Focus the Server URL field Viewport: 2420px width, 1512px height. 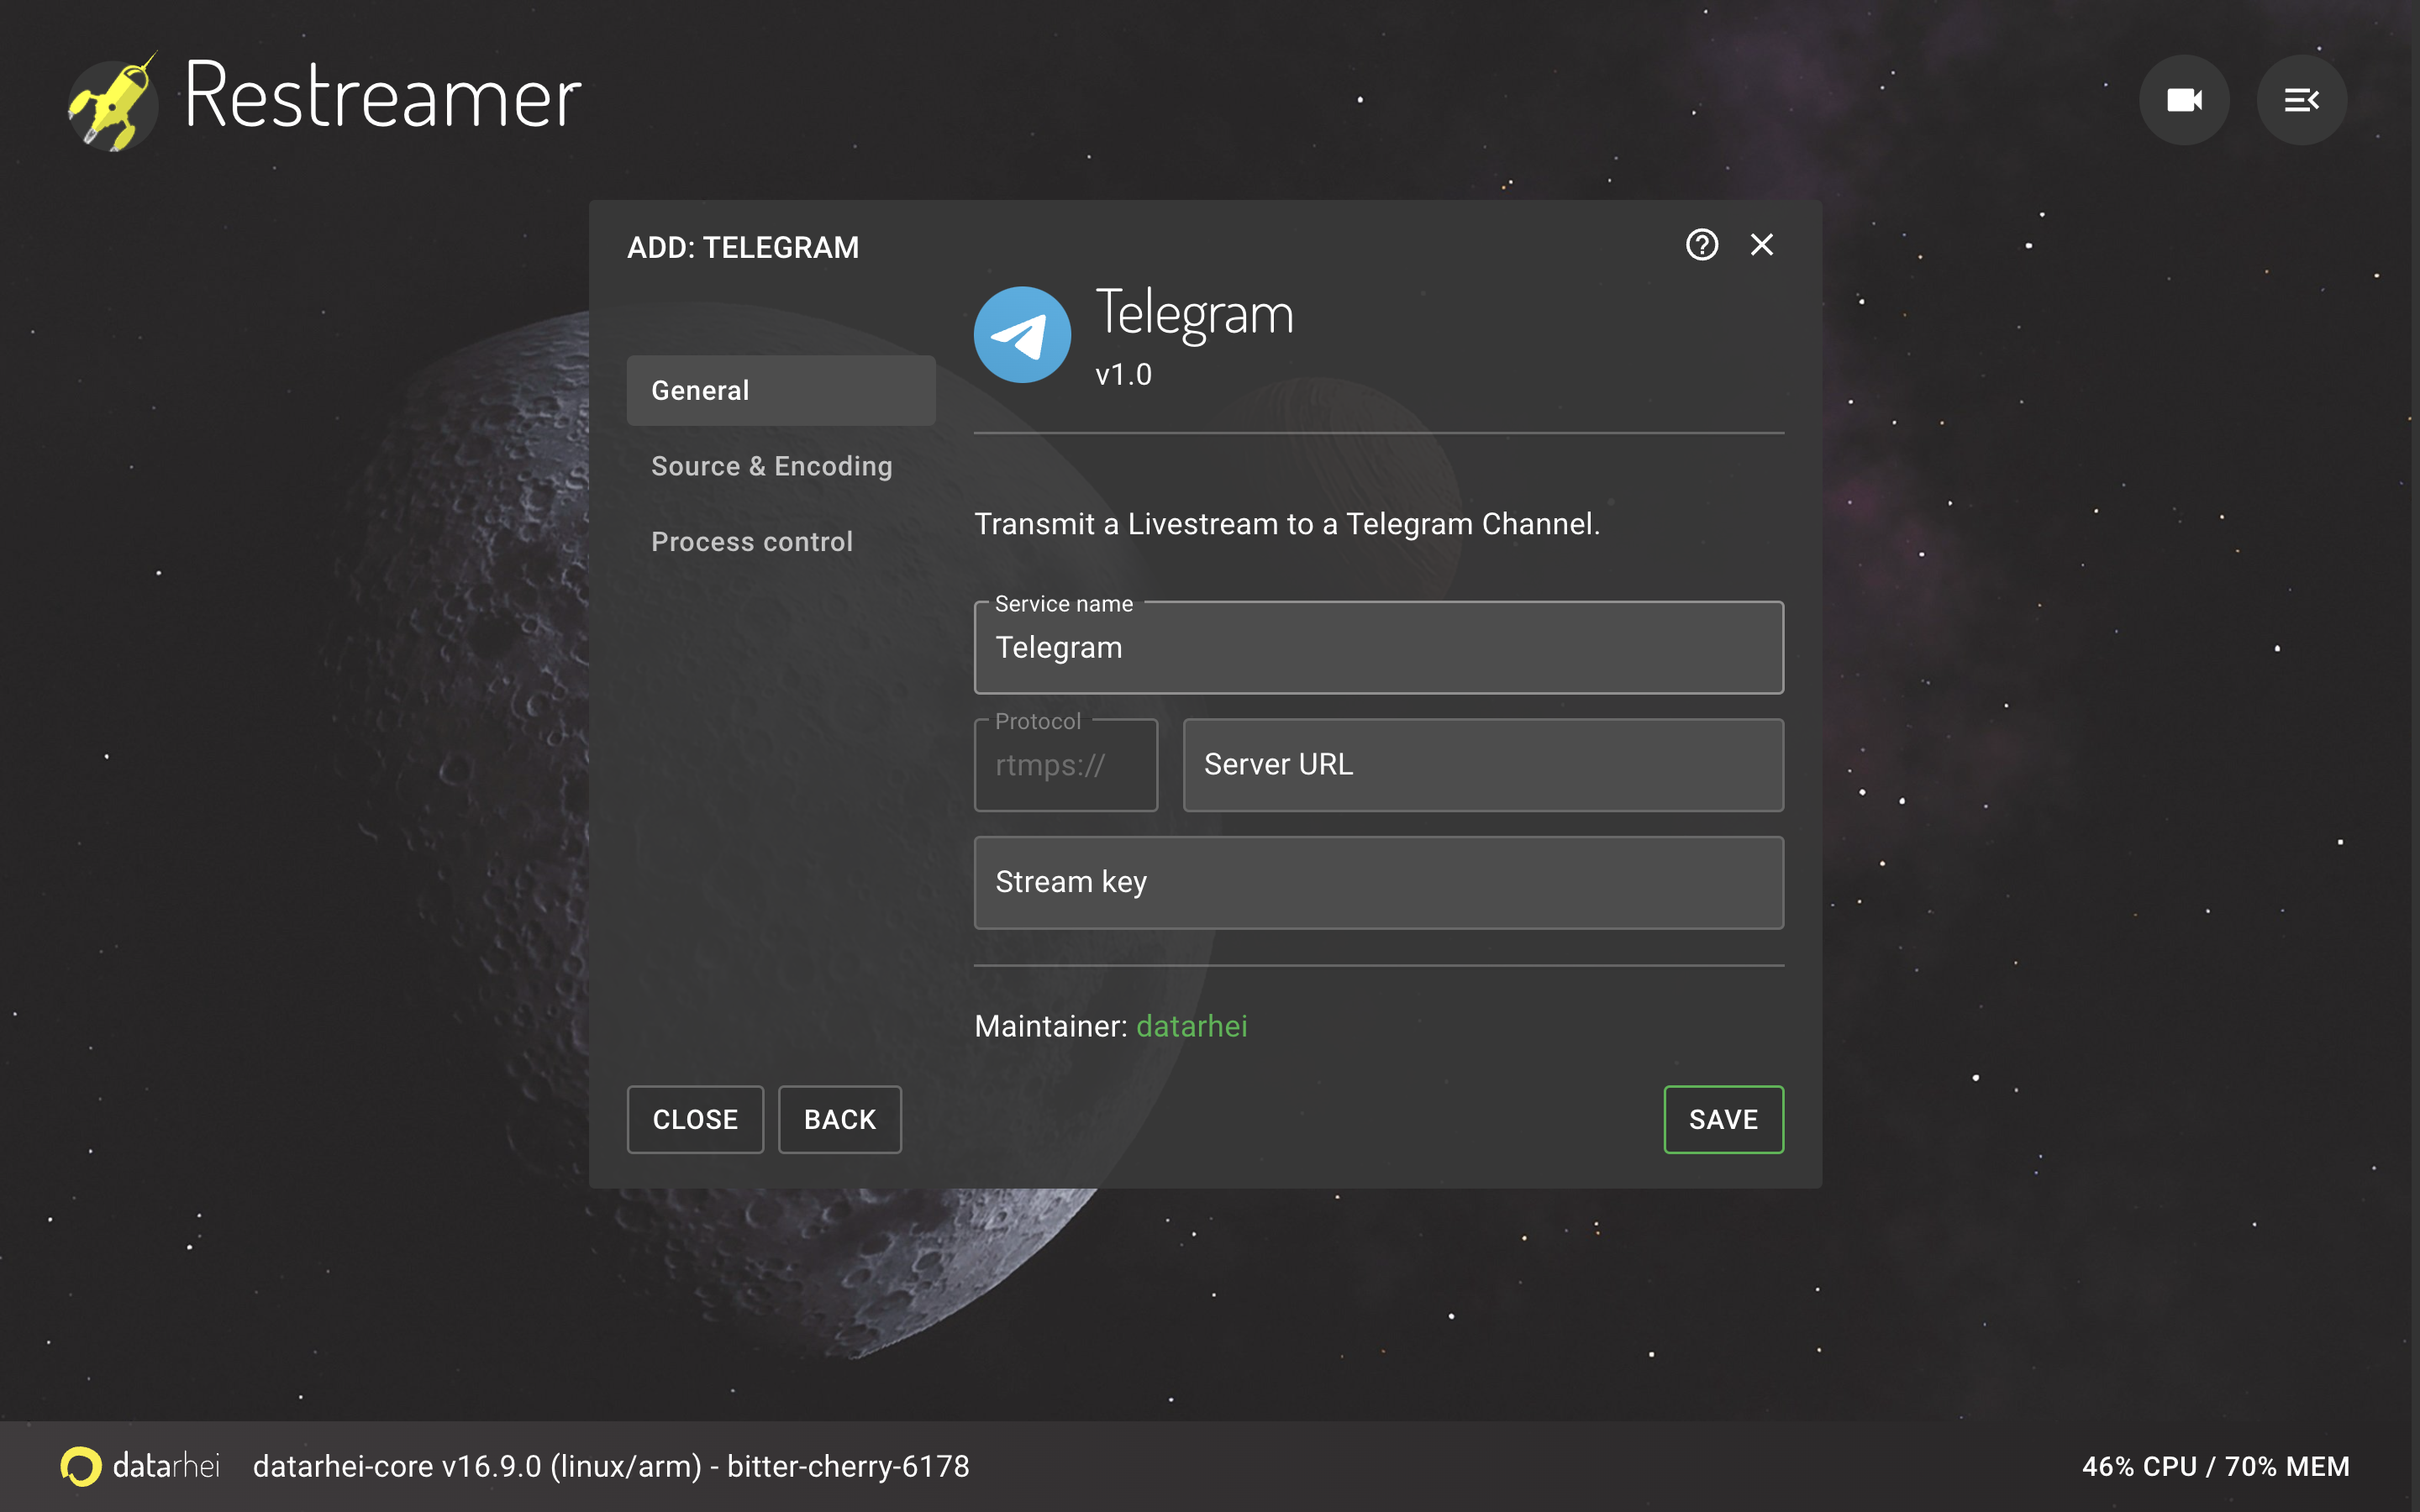[x=1482, y=765]
